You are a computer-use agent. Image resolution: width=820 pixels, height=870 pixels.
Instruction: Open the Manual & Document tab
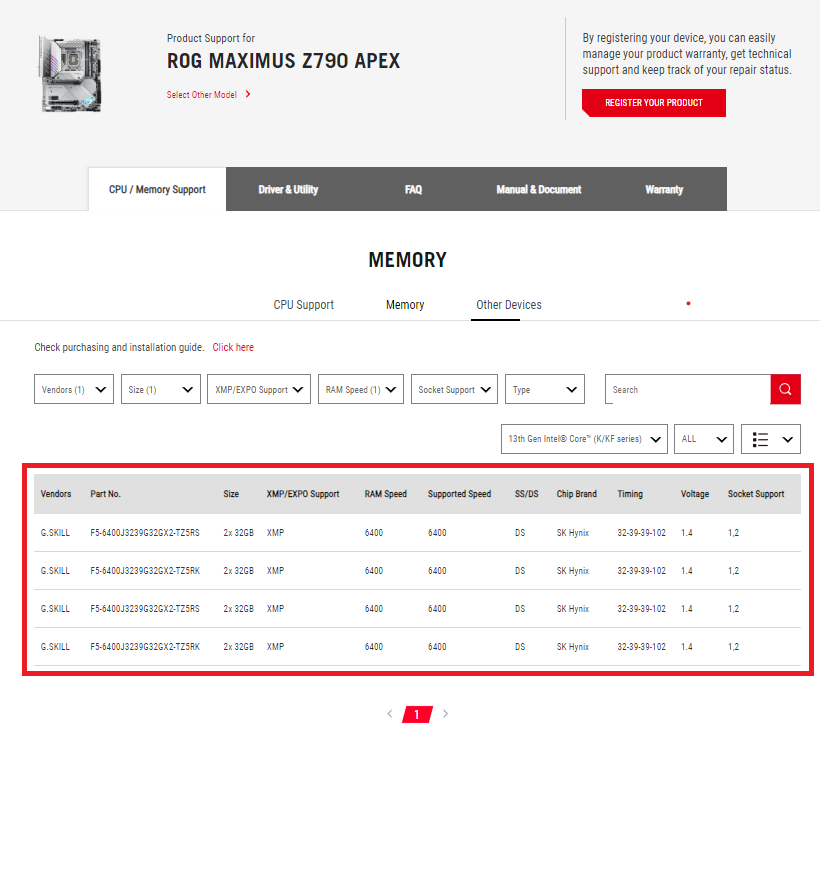point(539,189)
